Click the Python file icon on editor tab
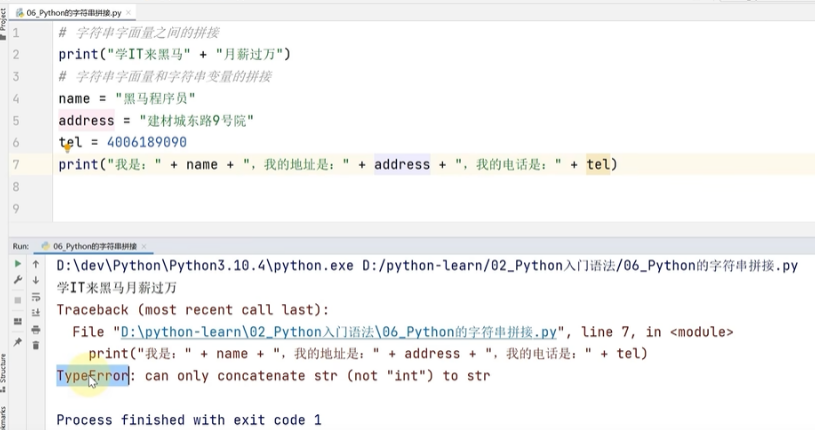This screenshot has width=815, height=430. point(20,12)
